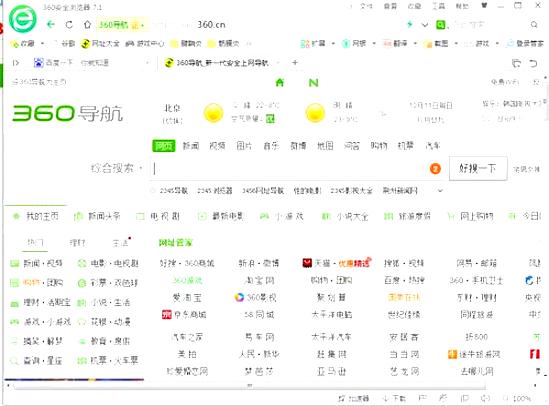Click the green 360 search engine icon
Screen dimensions: 549x406
tap(441, 24)
